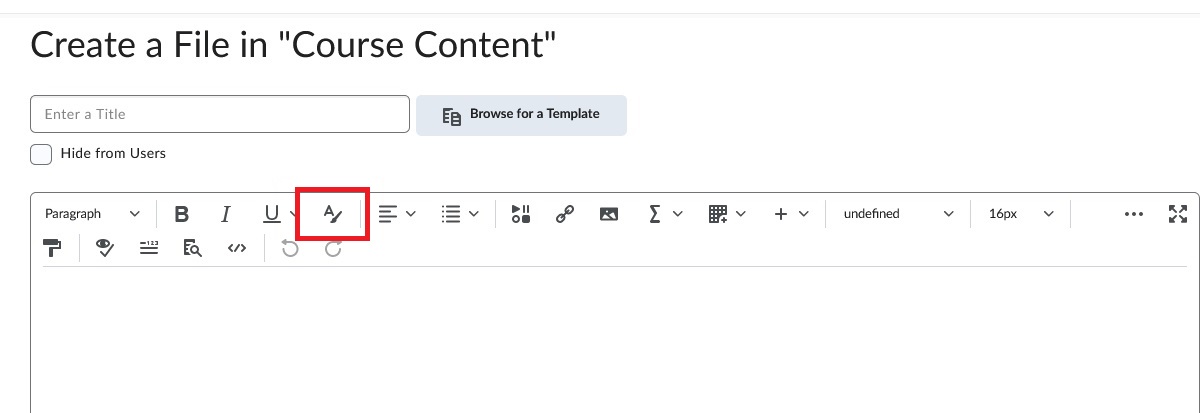Expand the Paragraph format dropdown
The height and width of the screenshot is (413, 1200).
[x=92, y=213]
